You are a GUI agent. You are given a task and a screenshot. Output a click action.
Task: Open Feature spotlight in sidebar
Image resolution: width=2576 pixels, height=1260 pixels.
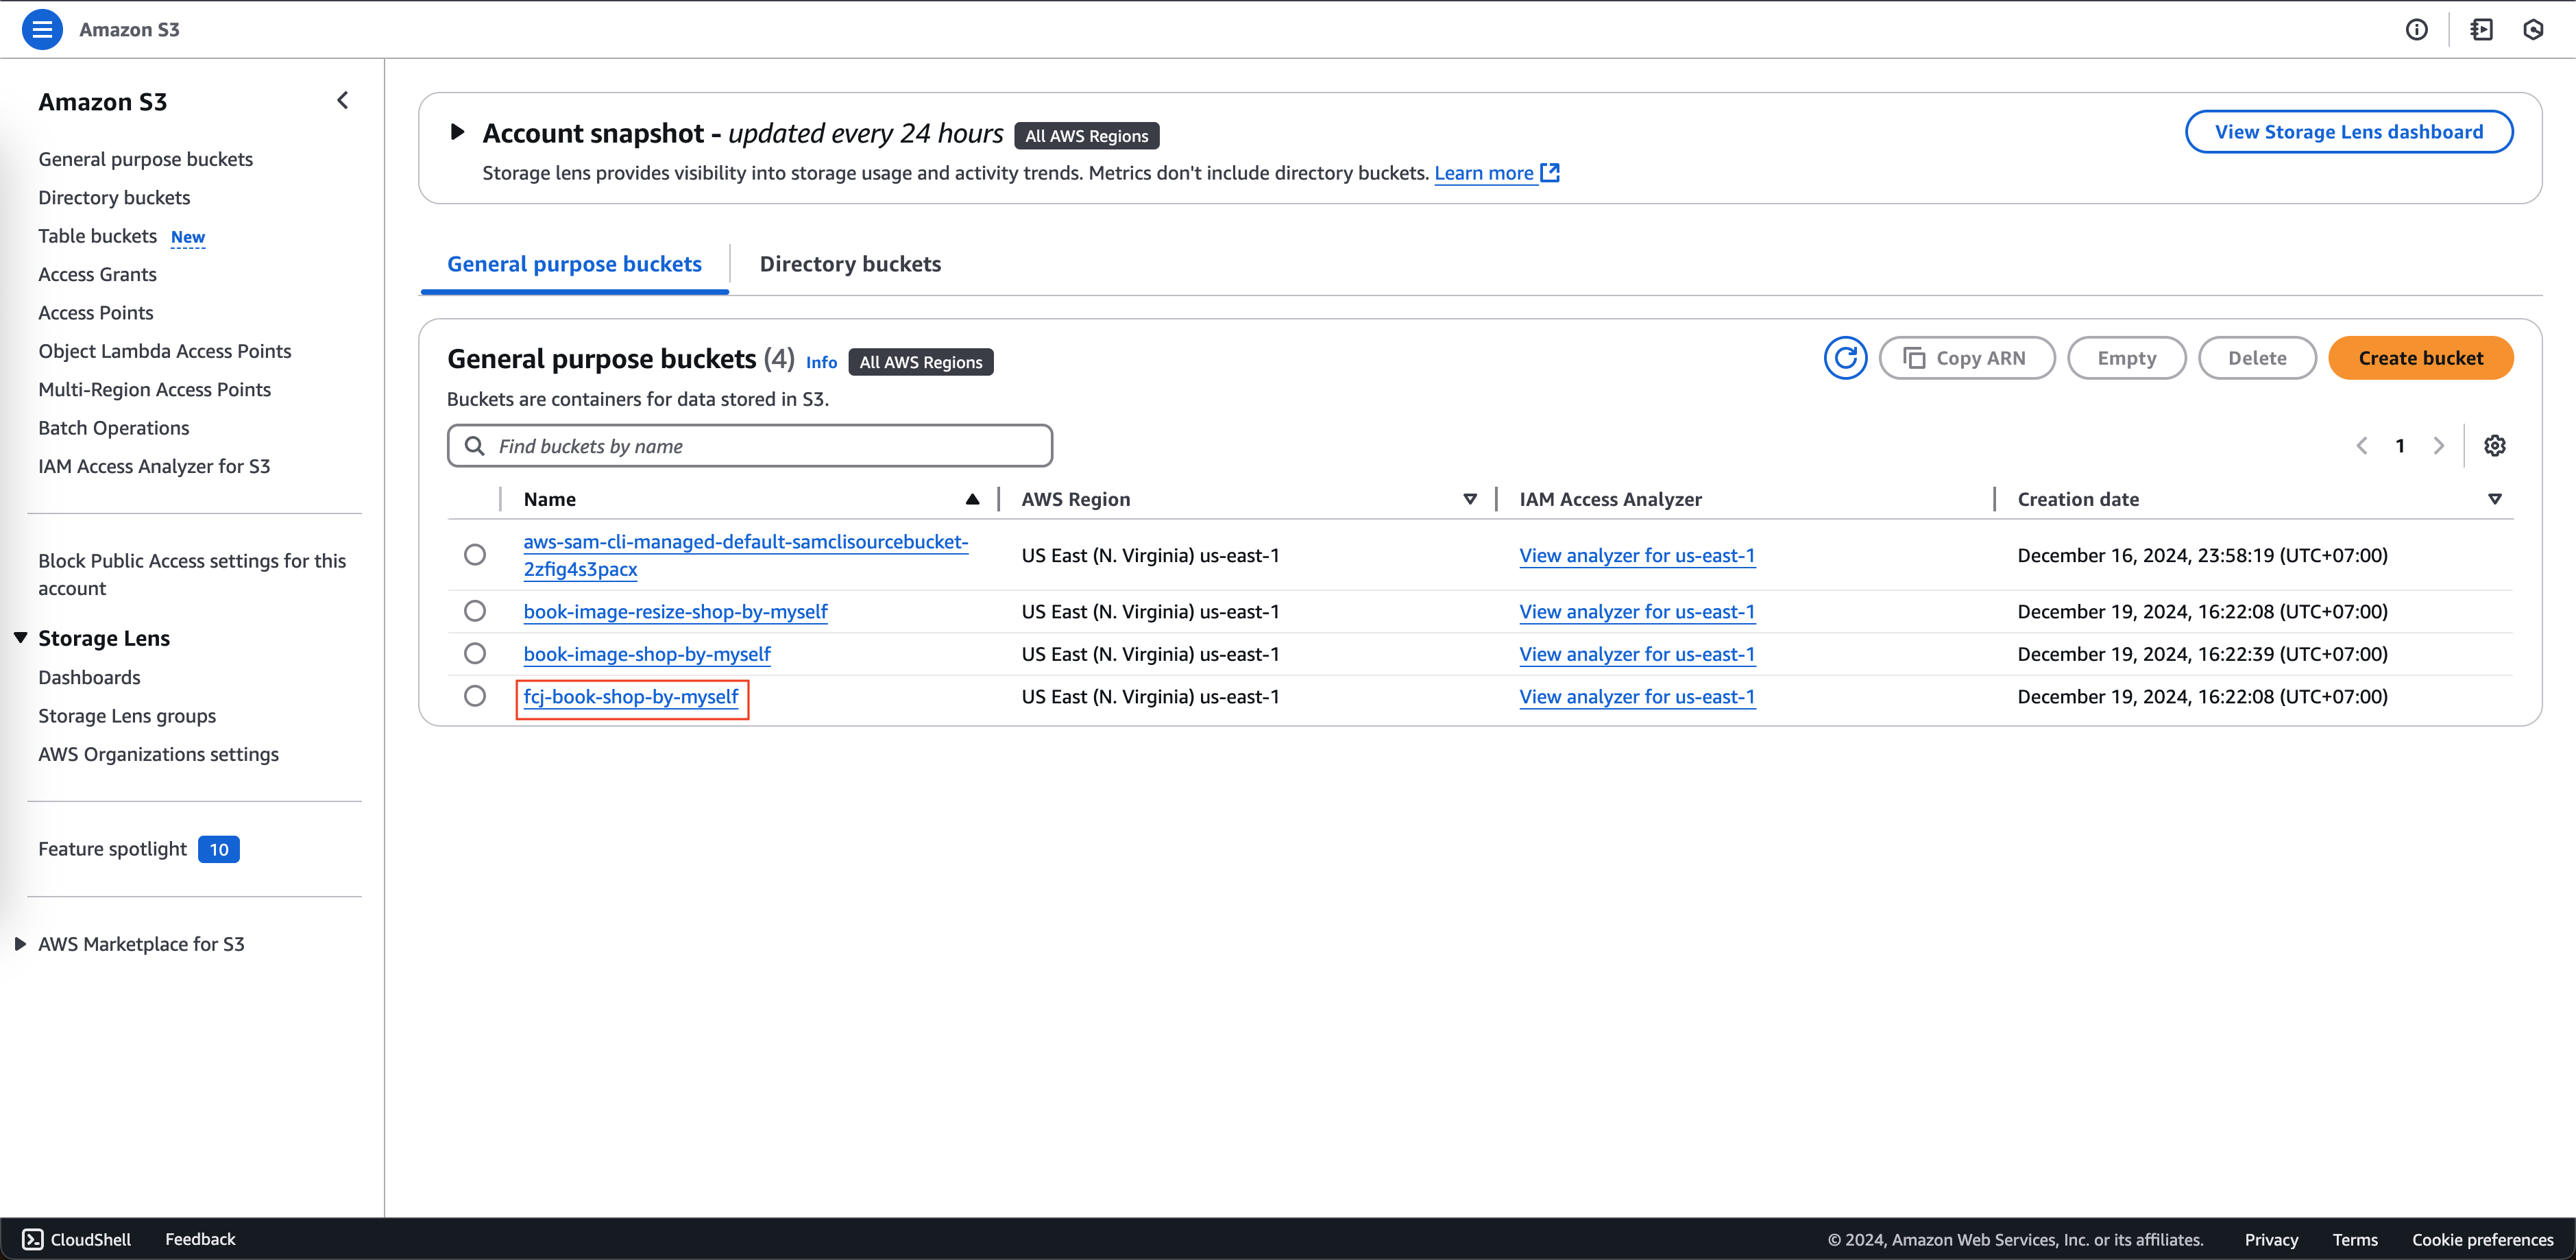coord(112,849)
